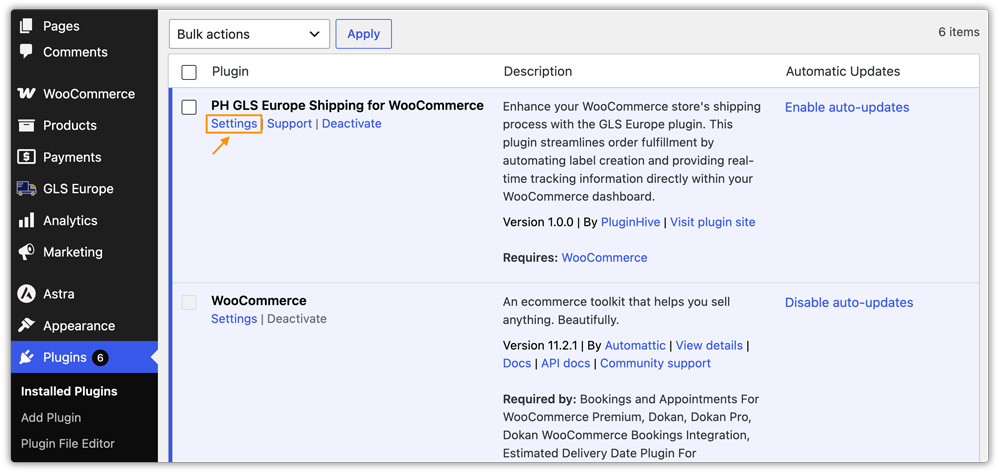Open the Plugin File Editor submenu item
The height and width of the screenshot is (472, 1000).
click(68, 443)
